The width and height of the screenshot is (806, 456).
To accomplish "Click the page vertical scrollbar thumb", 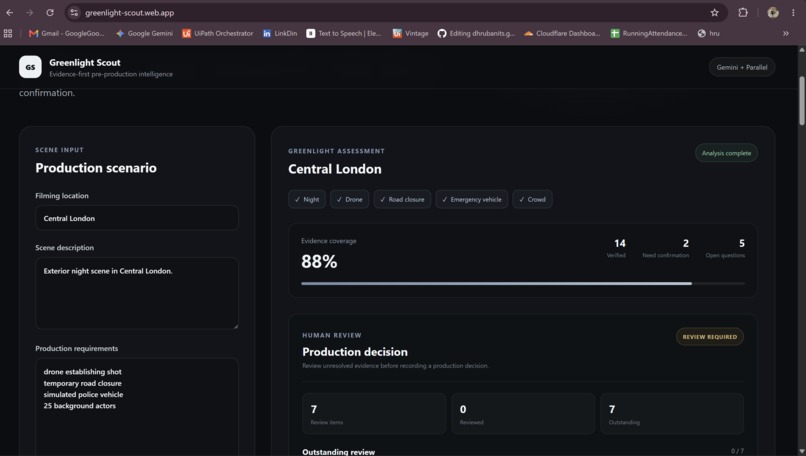I will click(x=801, y=101).
